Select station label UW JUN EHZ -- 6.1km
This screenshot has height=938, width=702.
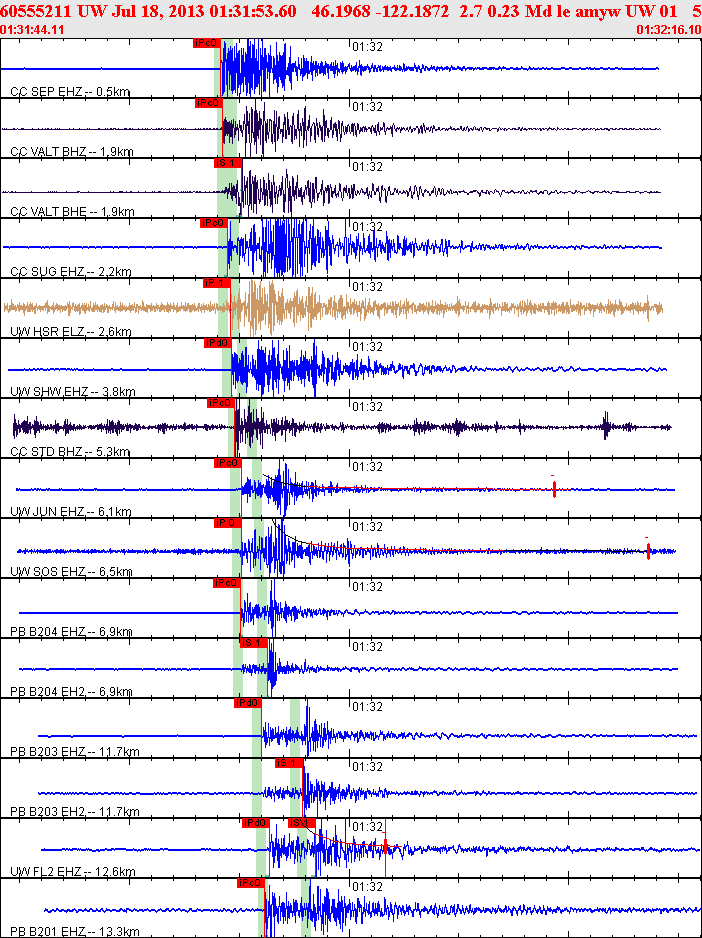tap(71, 511)
